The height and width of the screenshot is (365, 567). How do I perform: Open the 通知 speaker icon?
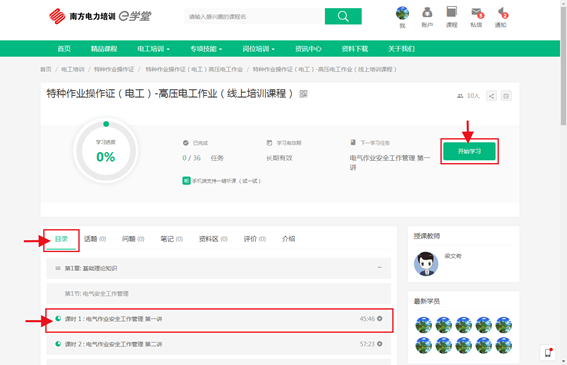tap(502, 13)
